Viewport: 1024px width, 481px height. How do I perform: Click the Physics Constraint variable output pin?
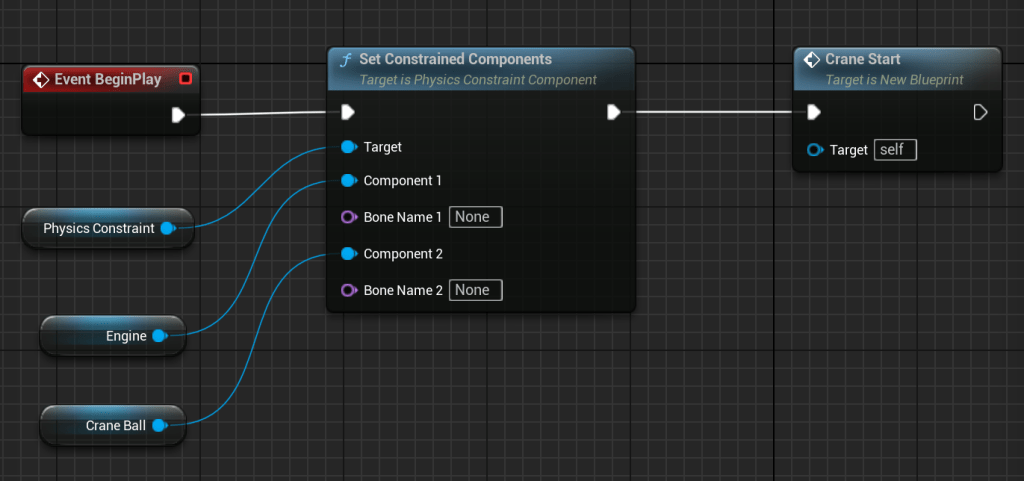167,229
